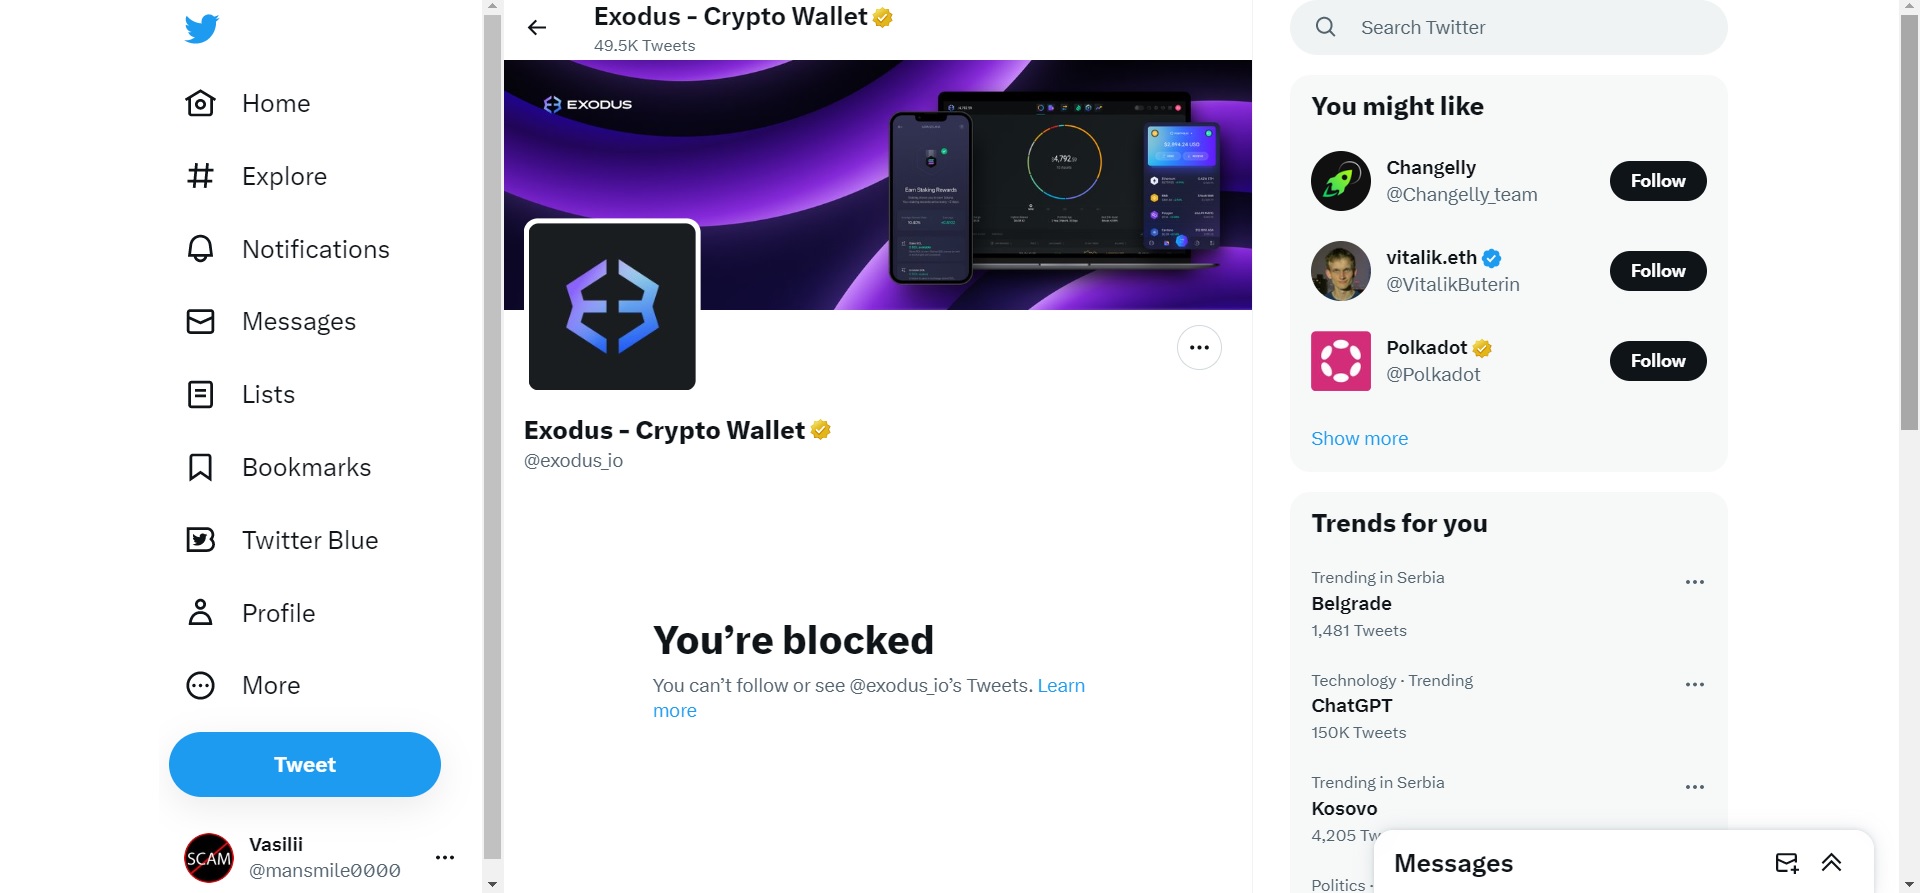Image resolution: width=1920 pixels, height=893 pixels.
Task: Click the blue Tweet button
Action: 305,765
